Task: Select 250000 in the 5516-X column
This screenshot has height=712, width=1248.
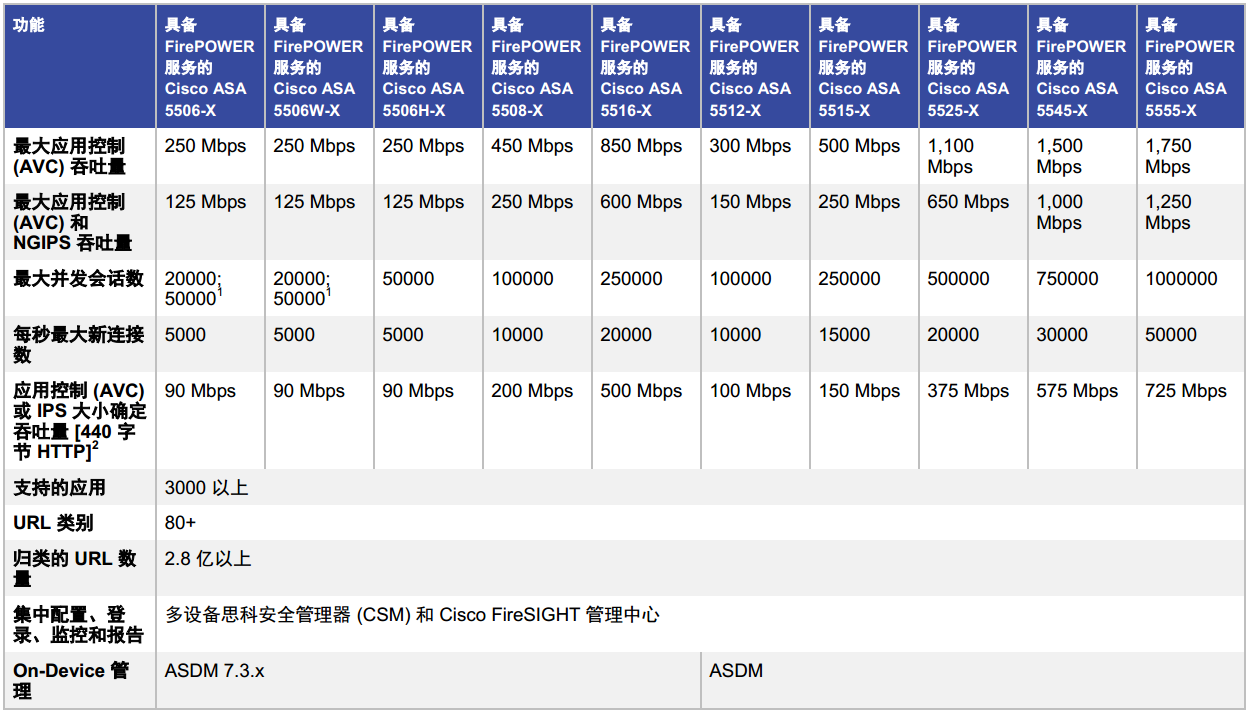Action: pyautogui.click(x=632, y=279)
